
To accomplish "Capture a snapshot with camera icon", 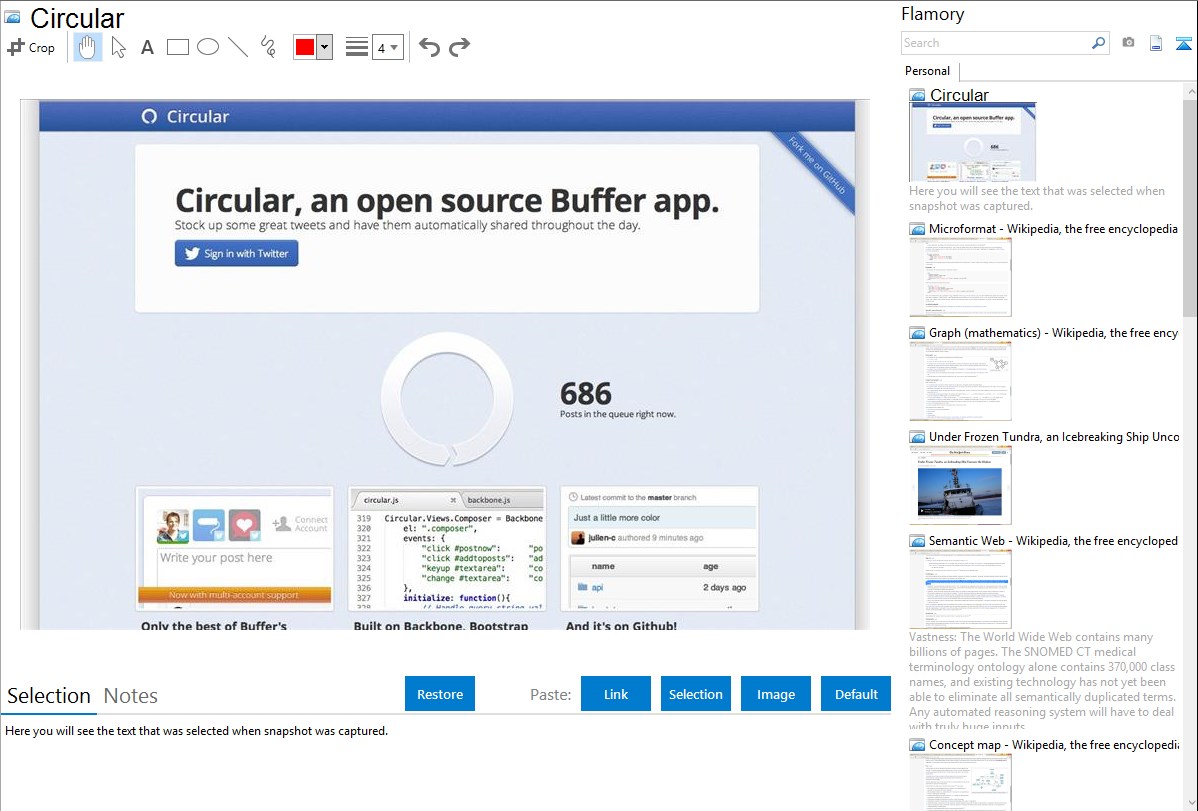I will (x=1128, y=43).
